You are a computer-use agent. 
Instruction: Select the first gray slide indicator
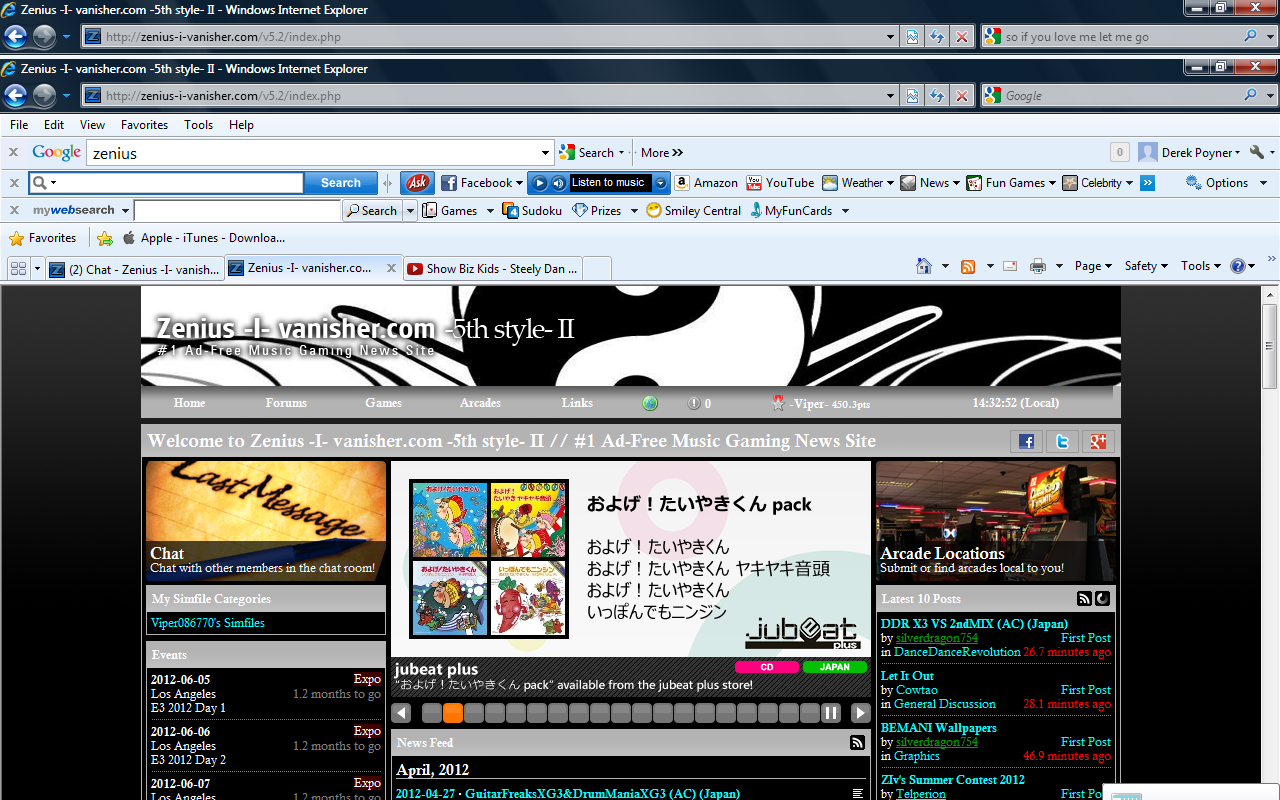click(432, 713)
